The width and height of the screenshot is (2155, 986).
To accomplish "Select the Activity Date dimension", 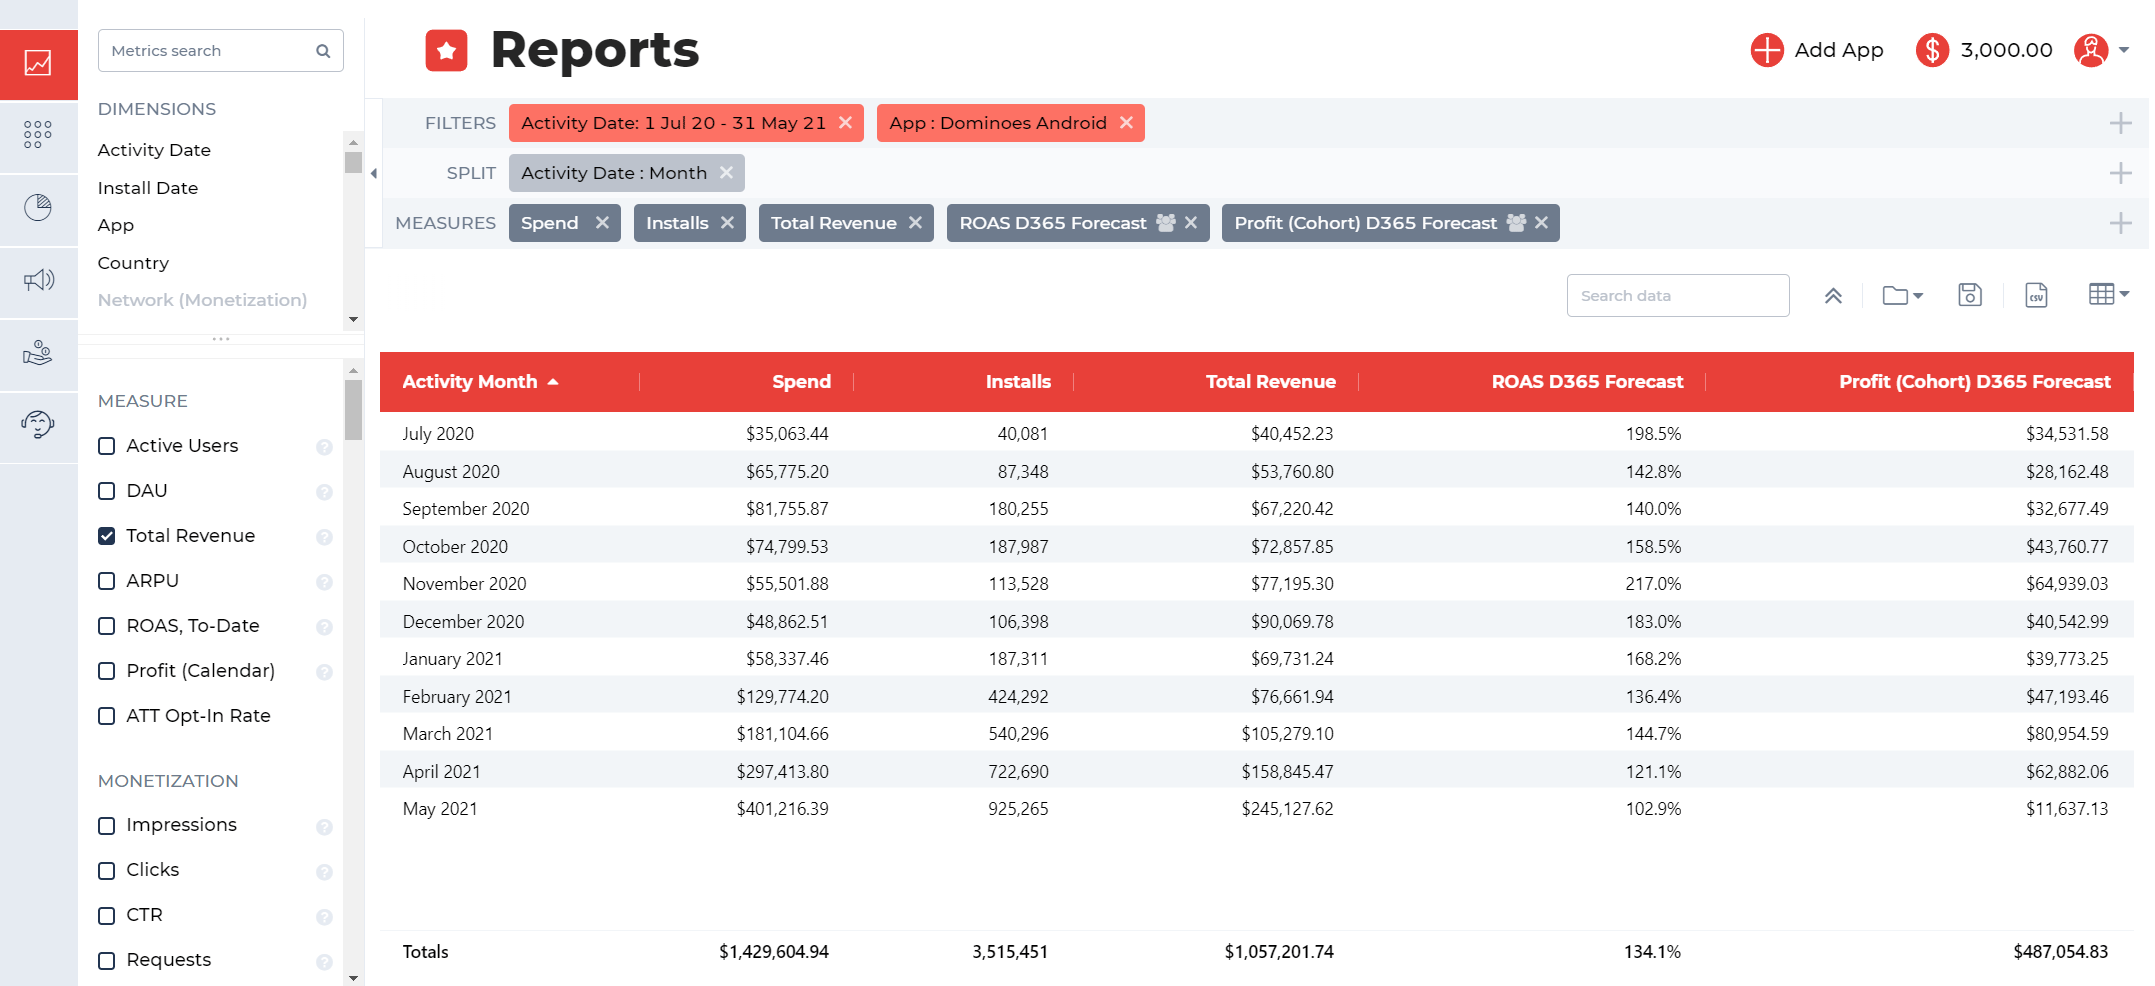I will (x=154, y=150).
